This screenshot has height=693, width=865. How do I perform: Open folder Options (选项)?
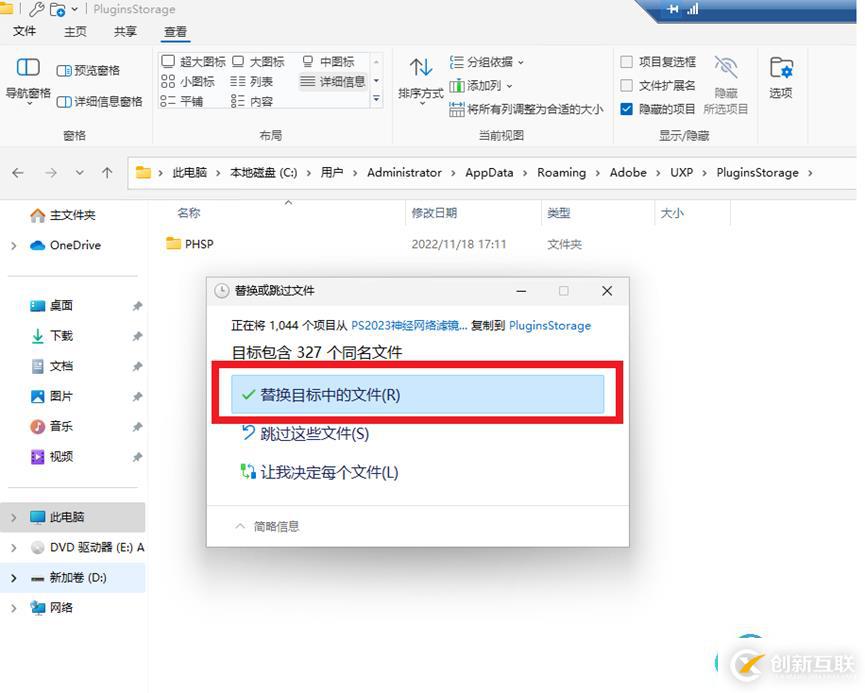pos(781,78)
